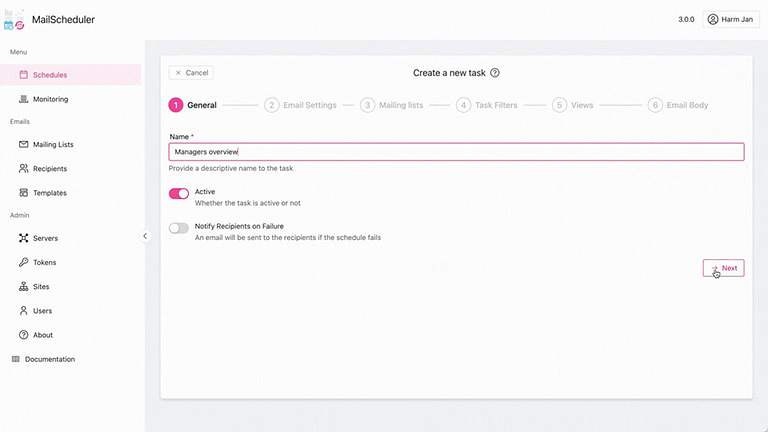Open Mailing Lists via its envelope icon
Viewport: 768px width, 432px height.
click(x=24, y=144)
